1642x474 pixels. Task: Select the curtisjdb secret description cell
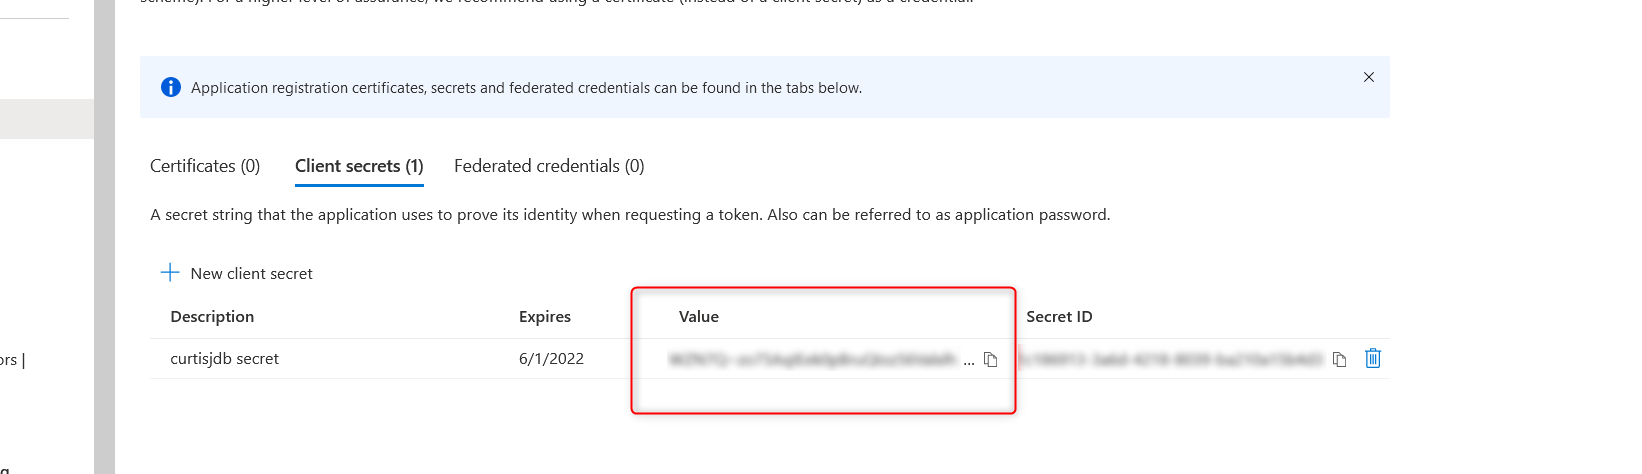(x=225, y=359)
